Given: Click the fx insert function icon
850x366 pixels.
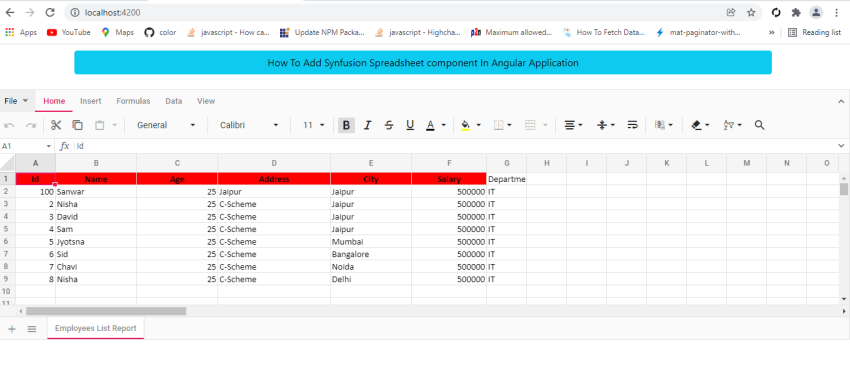Looking at the screenshot, I should pyautogui.click(x=65, y=146).
